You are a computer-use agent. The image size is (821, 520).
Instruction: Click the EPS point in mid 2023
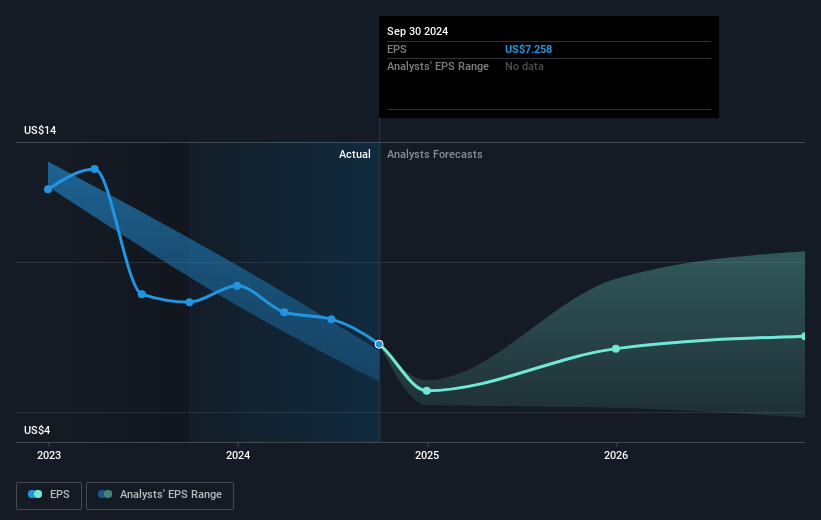point(142,294)
